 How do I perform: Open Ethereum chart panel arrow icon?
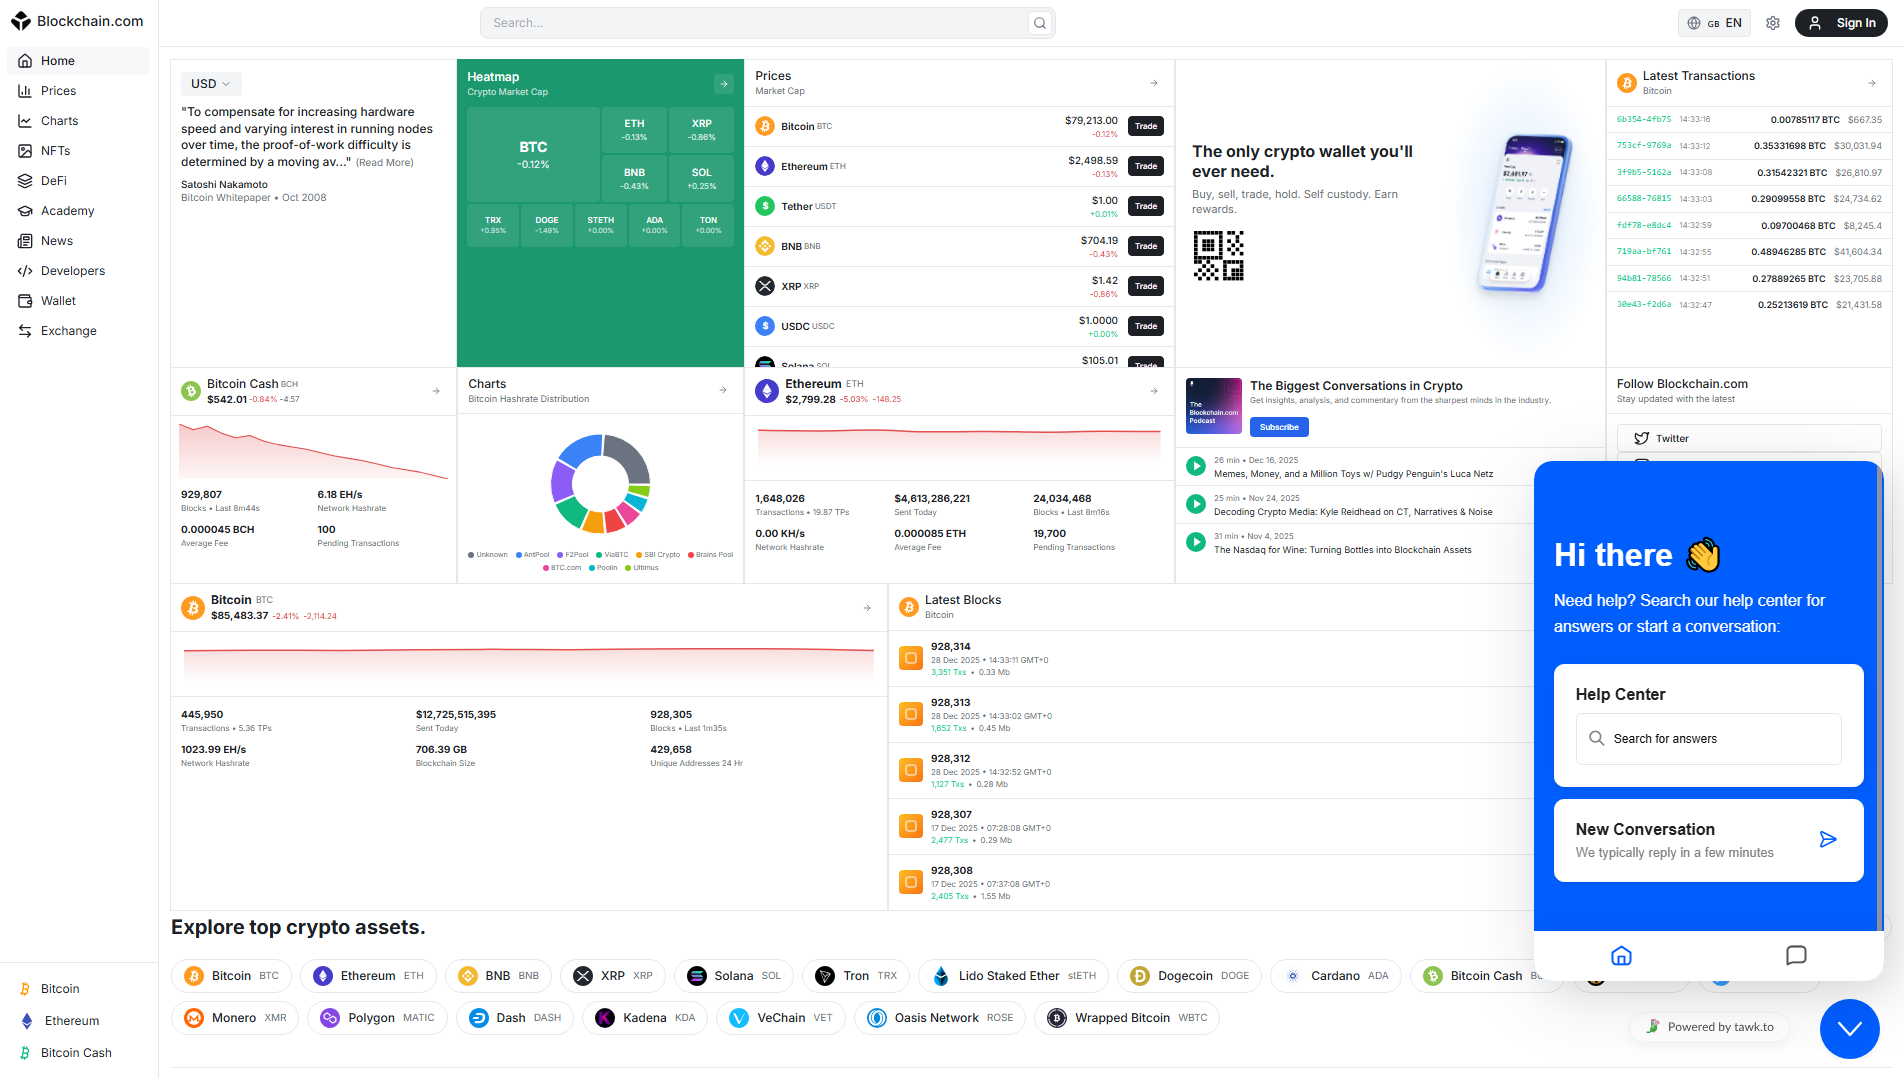1154,391
